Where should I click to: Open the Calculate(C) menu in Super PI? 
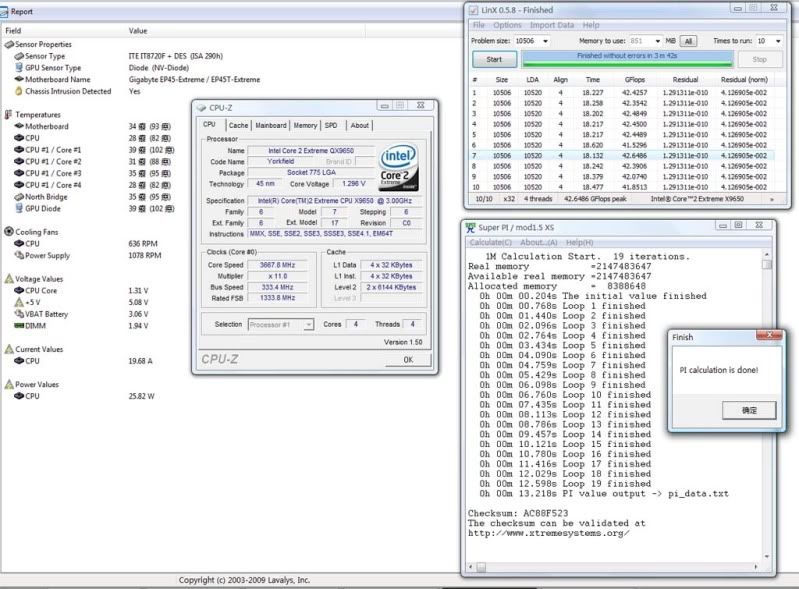click(x=490, y=243)
